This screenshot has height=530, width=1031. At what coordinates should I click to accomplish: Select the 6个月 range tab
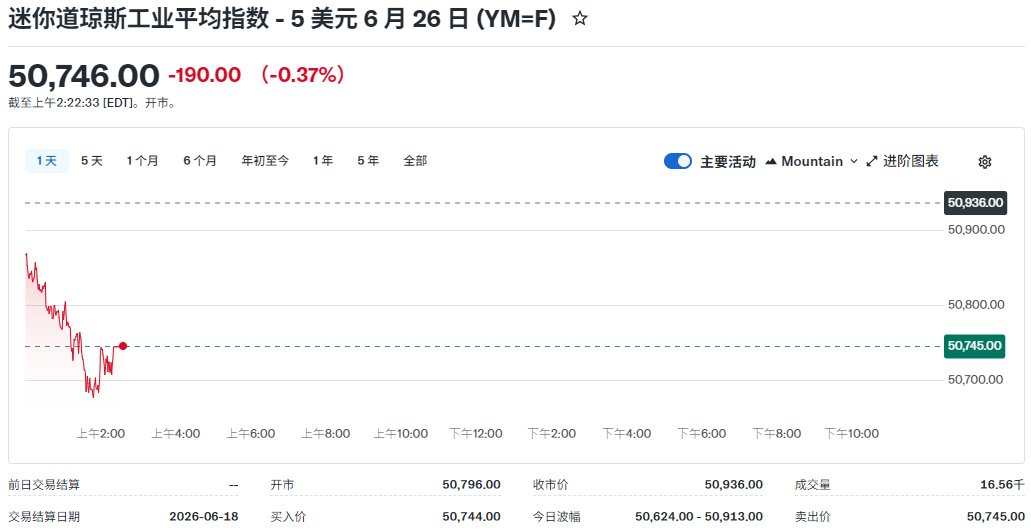click(x=200, y=160)
